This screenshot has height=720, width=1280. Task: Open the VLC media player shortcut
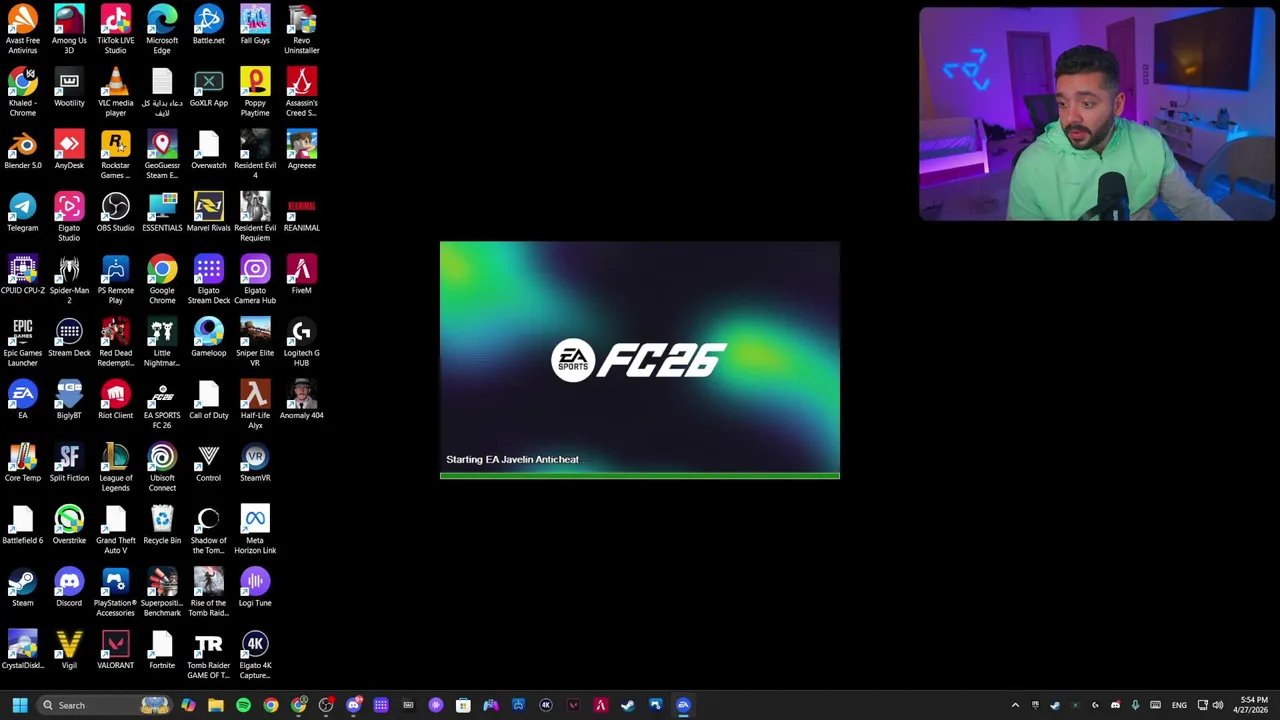click(115, 92)
